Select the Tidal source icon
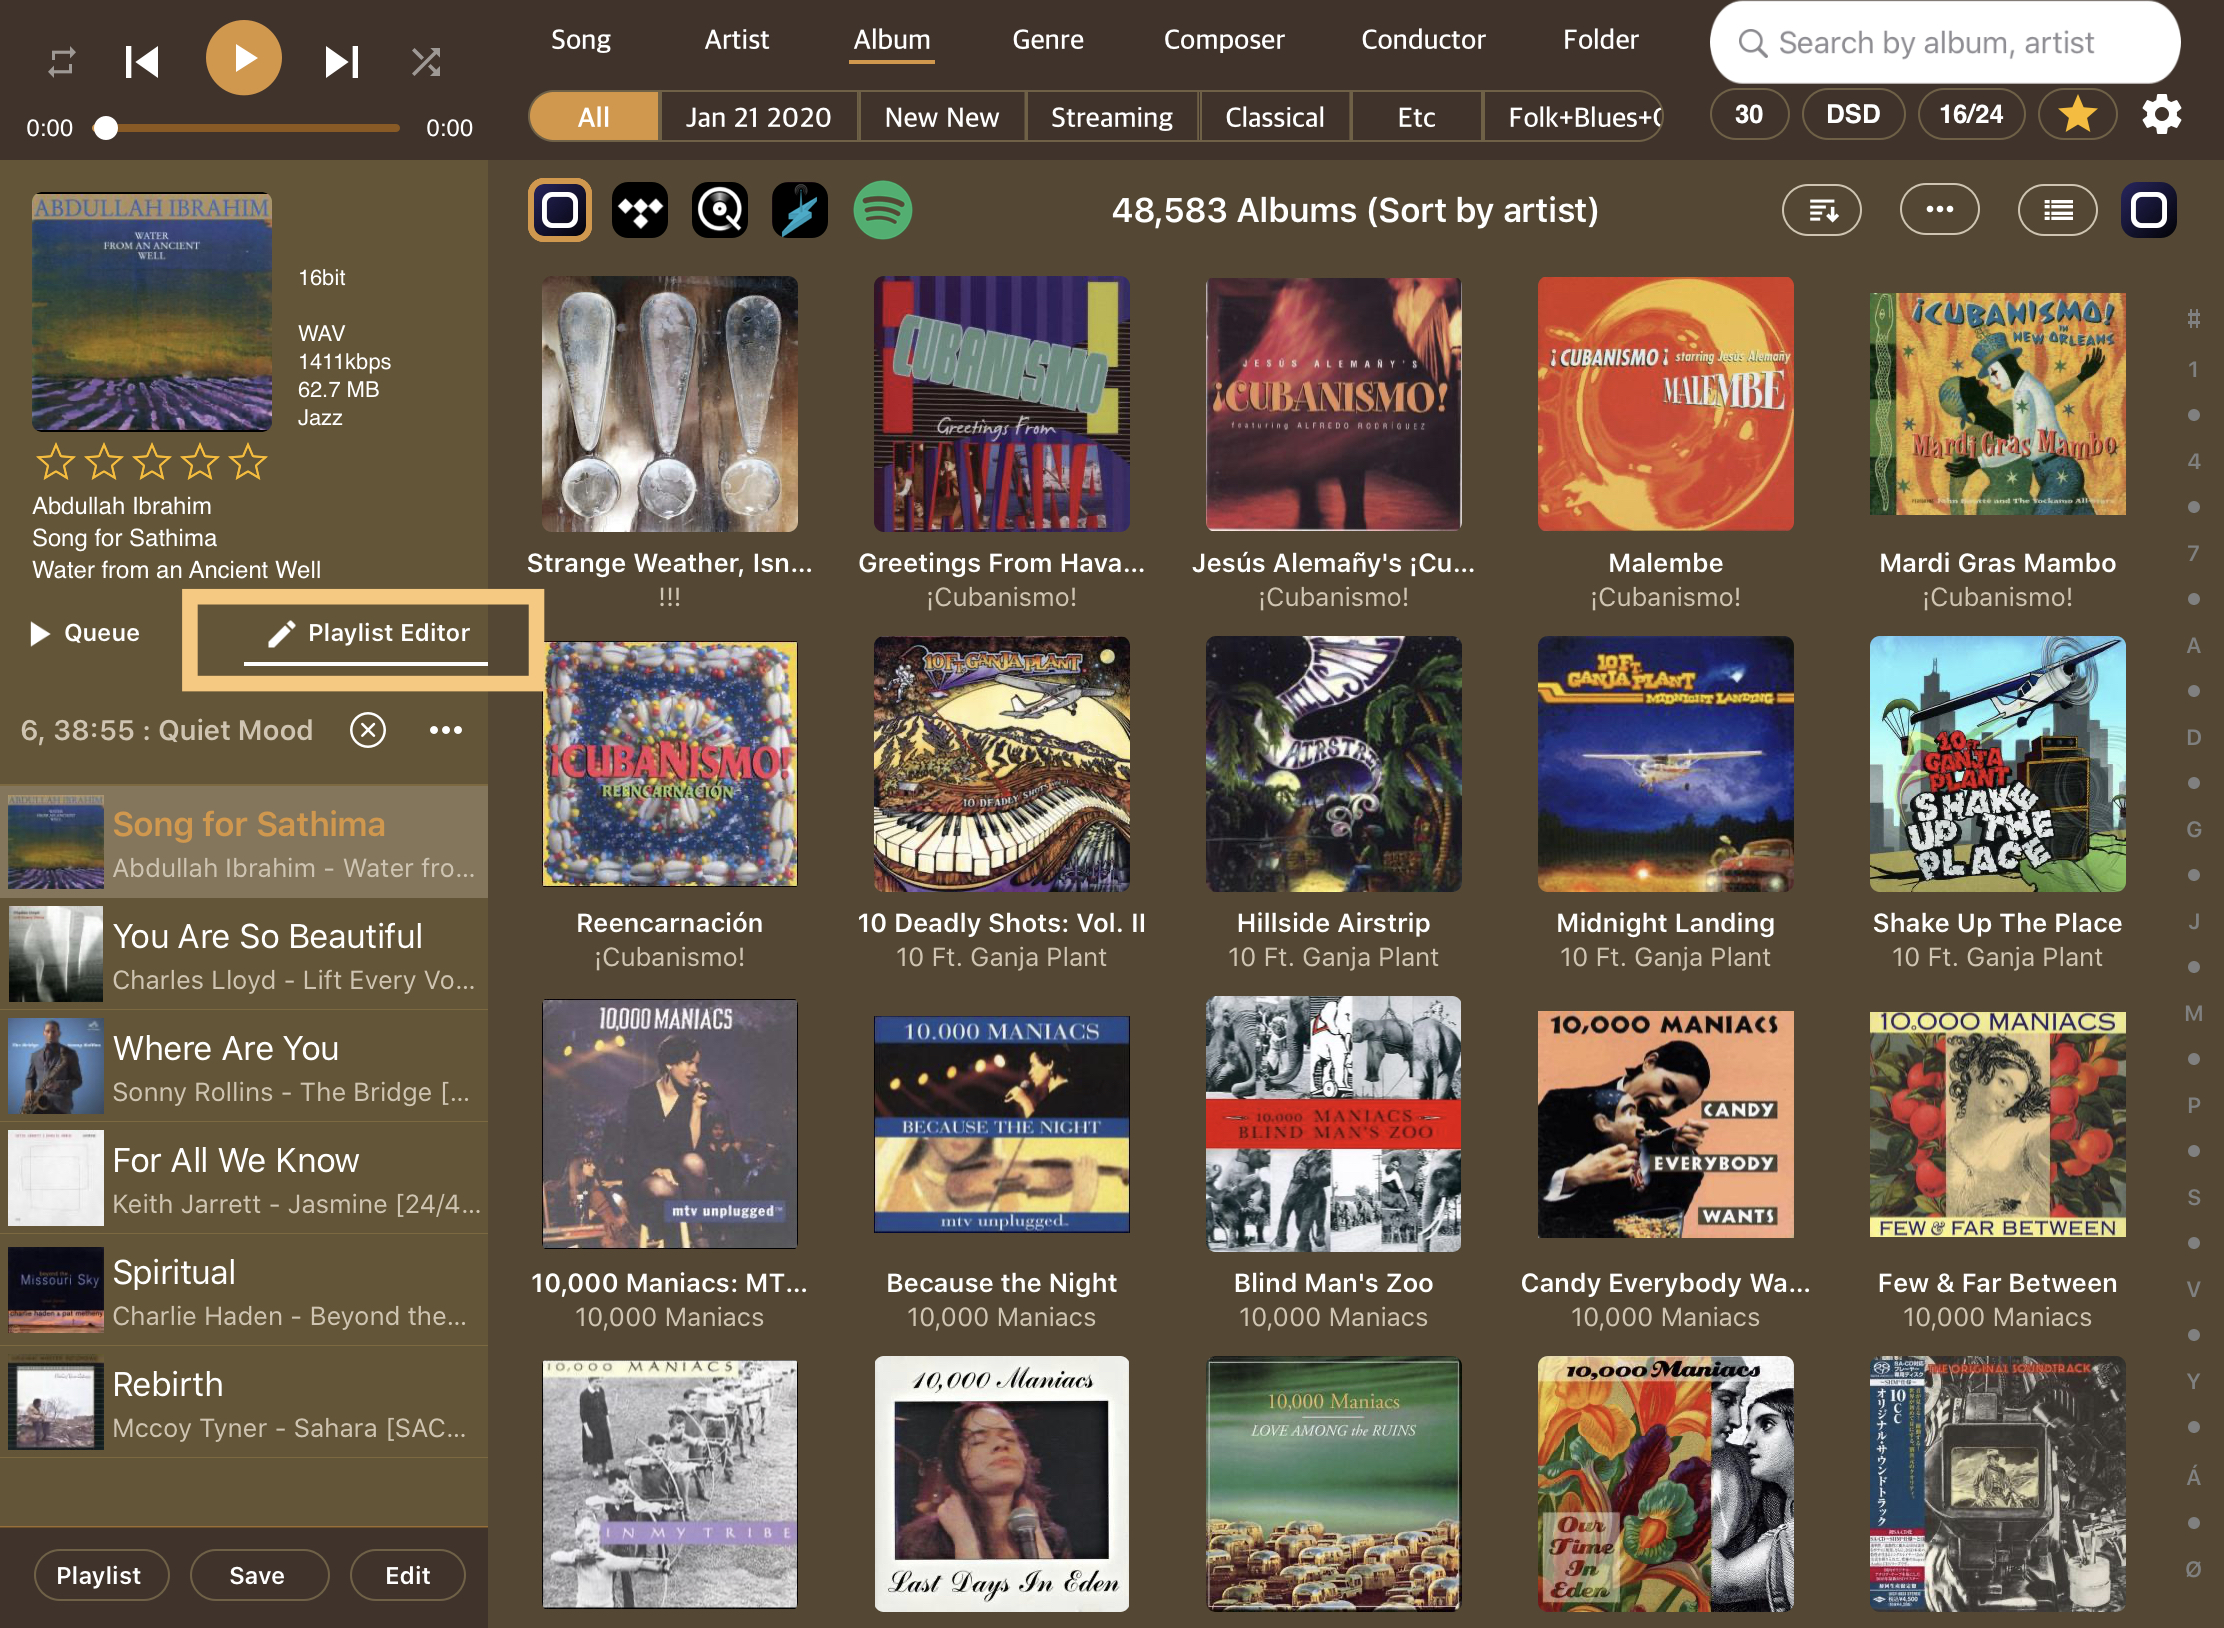The width and height of the screenshot is (2224, 1628). click(x=640, y=210)
